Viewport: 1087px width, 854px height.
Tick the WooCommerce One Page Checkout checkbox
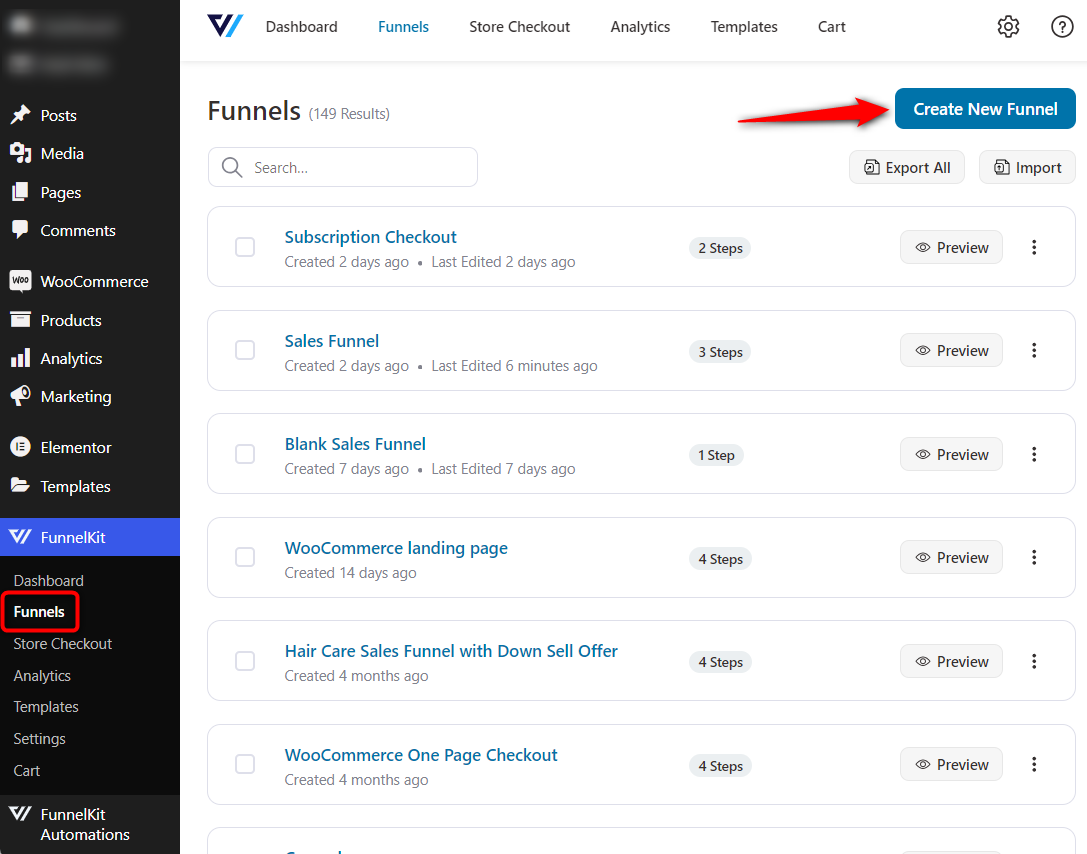245,765
